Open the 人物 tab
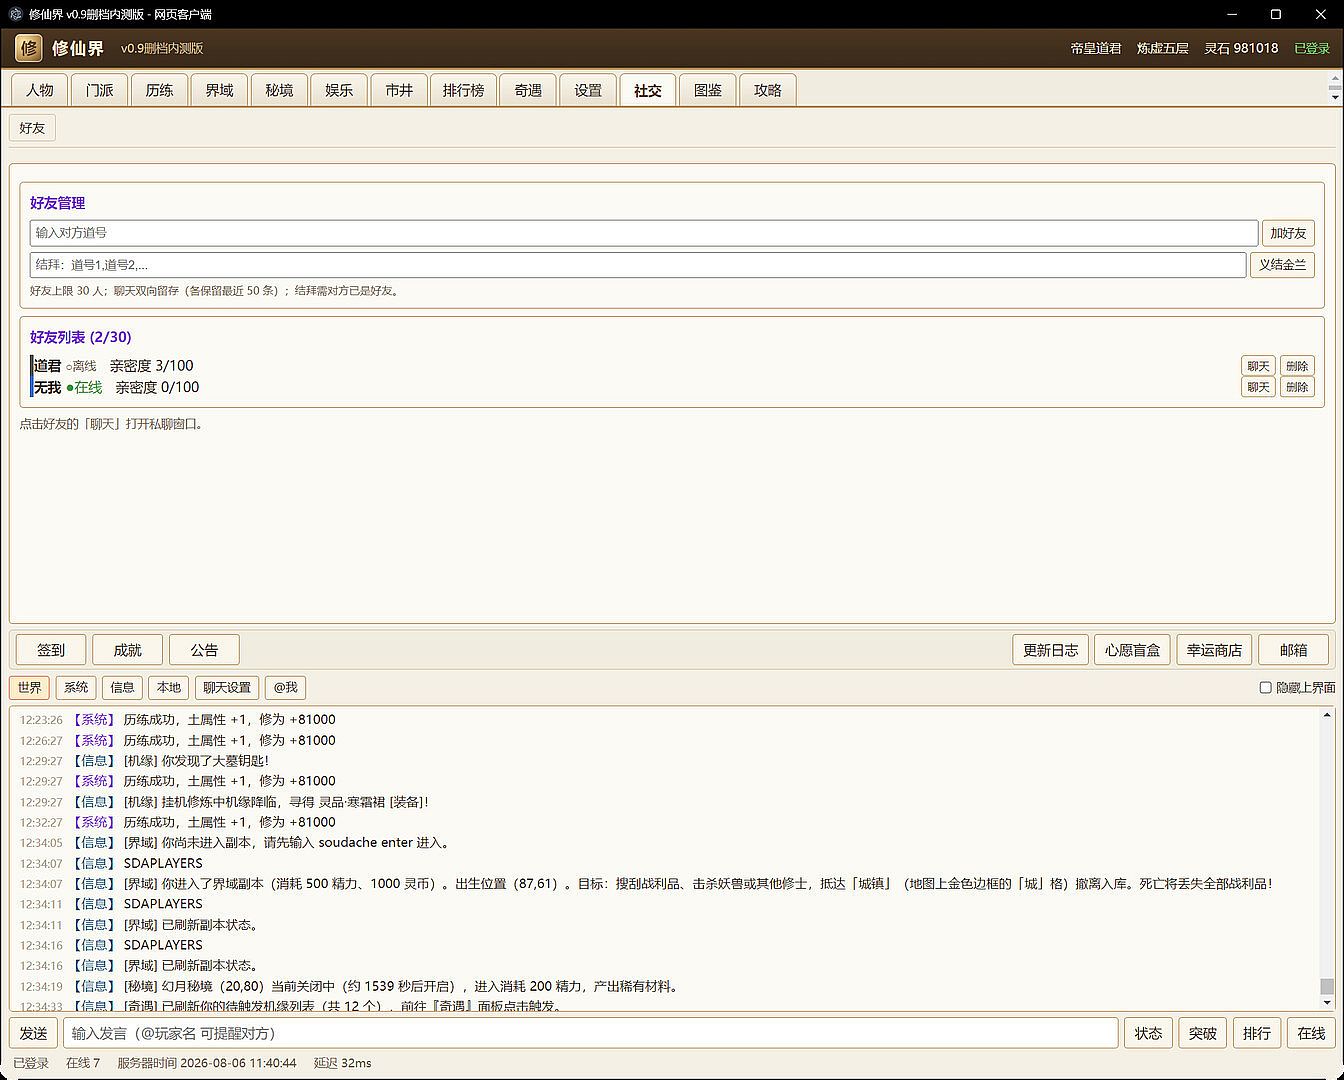The width and height of the screenshot is (1344, 1080). (x=40, y=90)
